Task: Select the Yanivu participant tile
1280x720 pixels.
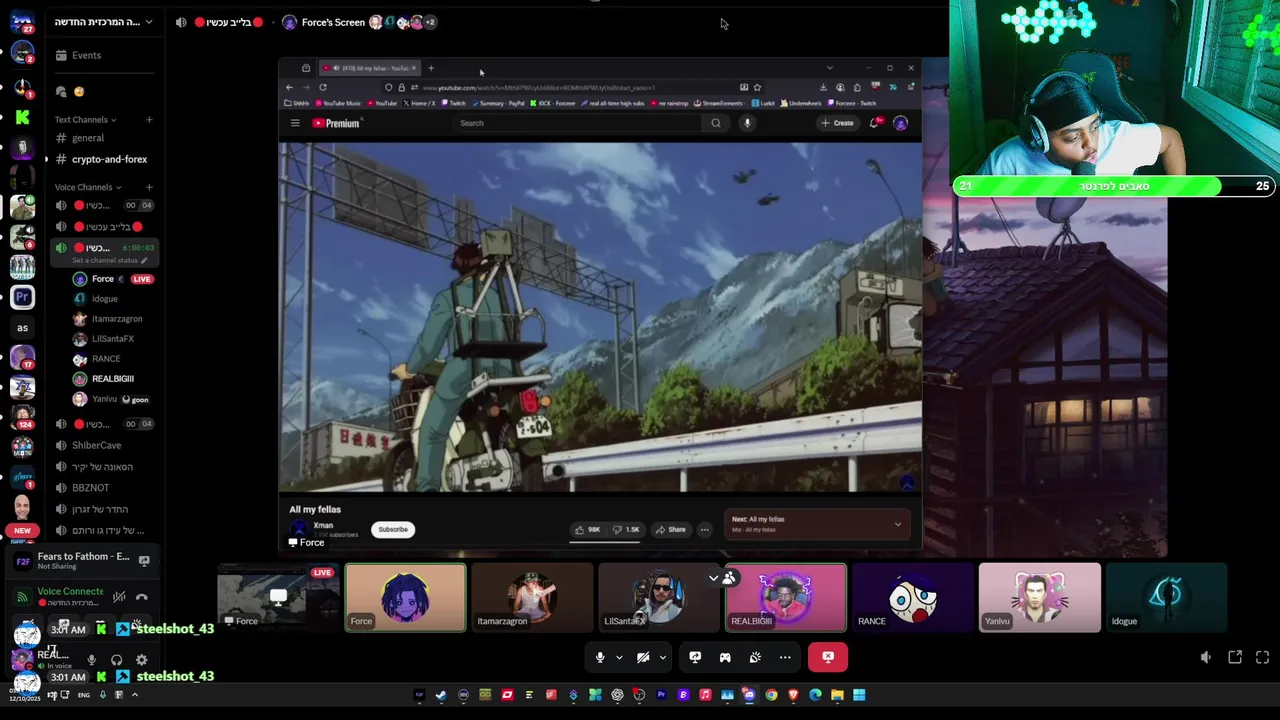Action: pyautogui.click(x=1039, y=598)
